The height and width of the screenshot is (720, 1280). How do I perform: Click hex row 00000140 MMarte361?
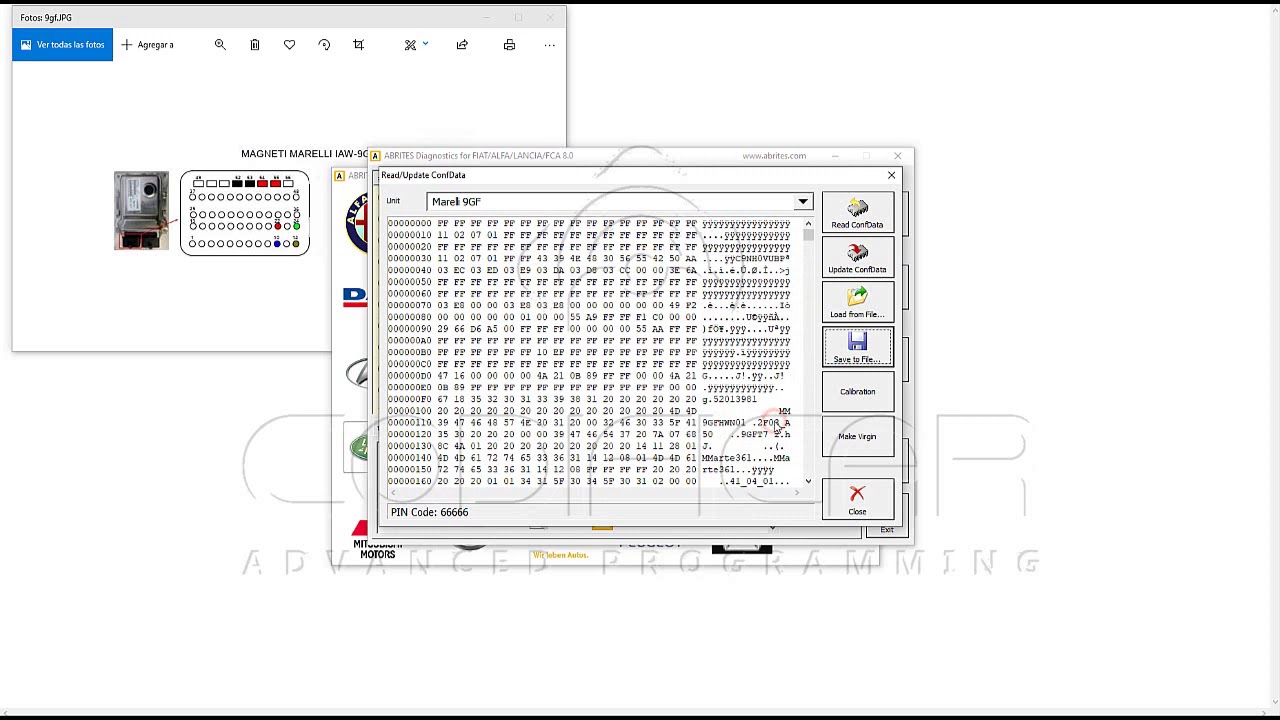pyautogui.click(x=589, y=458)
